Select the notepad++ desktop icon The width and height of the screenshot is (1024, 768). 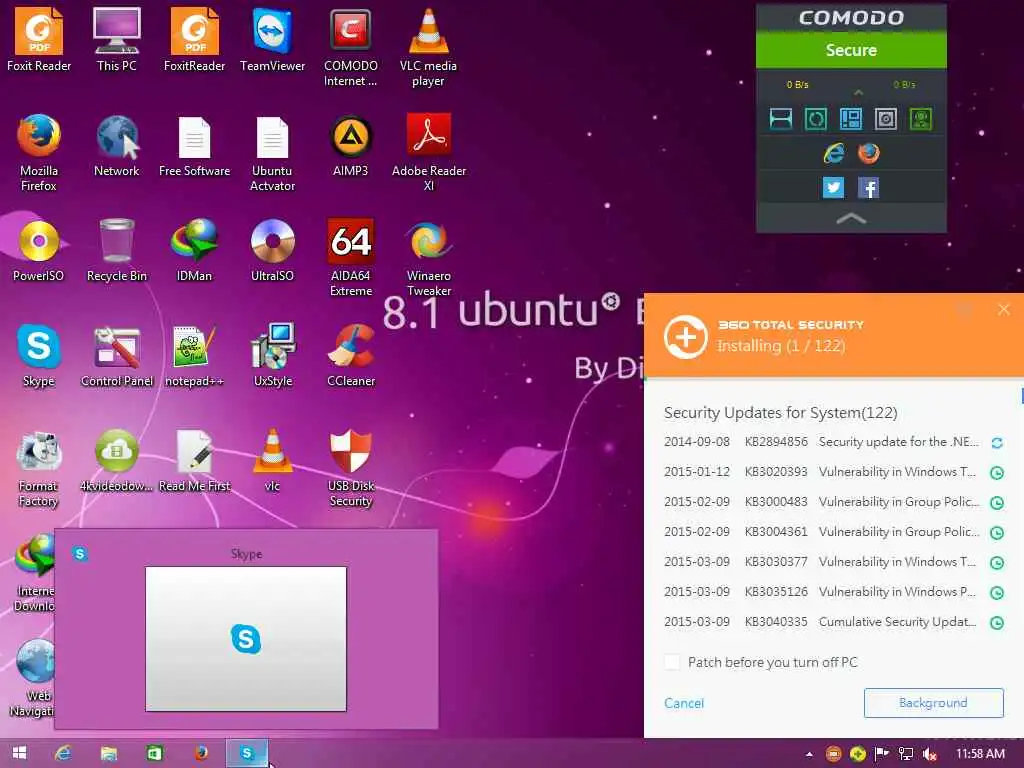tap(195, 355)
